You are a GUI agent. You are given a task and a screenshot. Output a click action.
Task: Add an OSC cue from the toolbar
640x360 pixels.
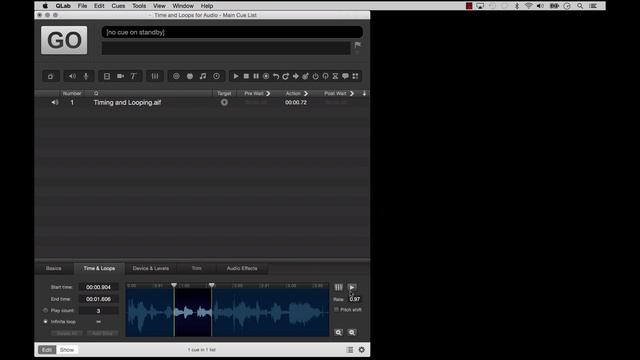[x=176, y=76]
